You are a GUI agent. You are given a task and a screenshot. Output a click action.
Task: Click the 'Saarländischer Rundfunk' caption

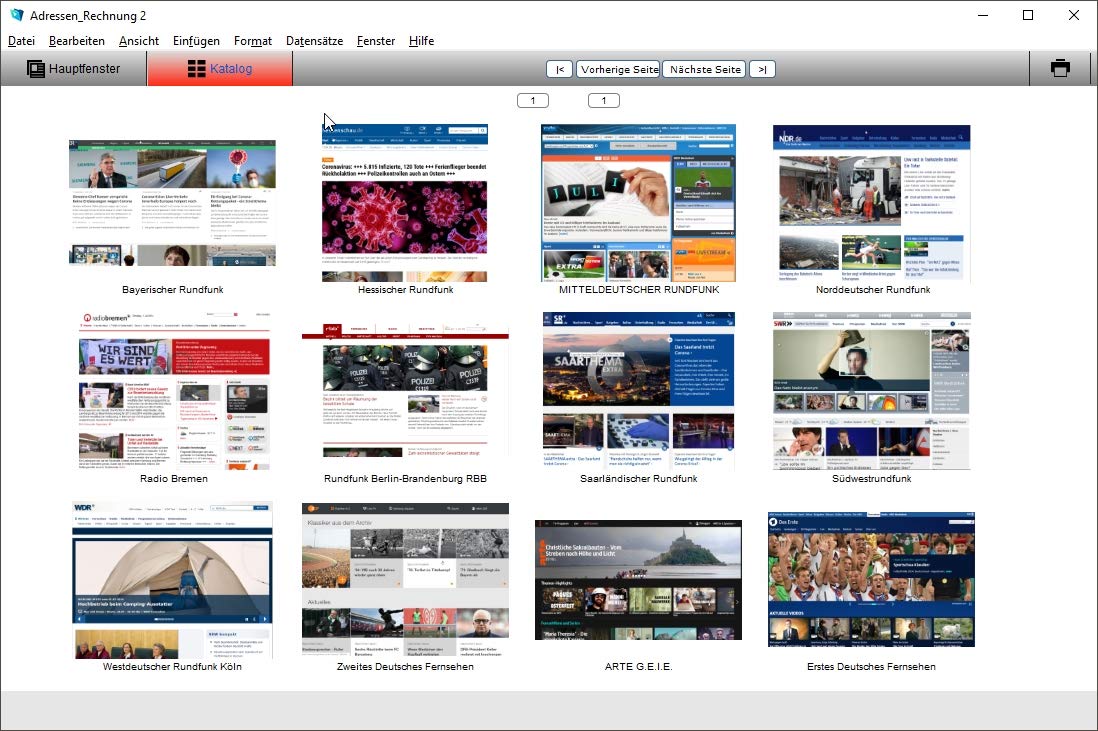(639, 478)
